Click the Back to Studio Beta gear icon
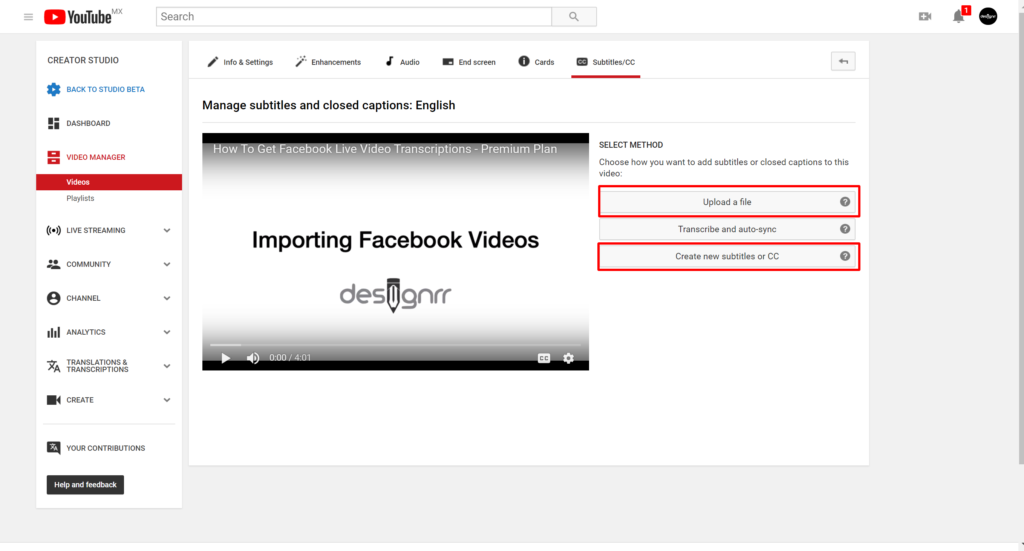The height and width of the screenshot is (551, 1024). 54,89
